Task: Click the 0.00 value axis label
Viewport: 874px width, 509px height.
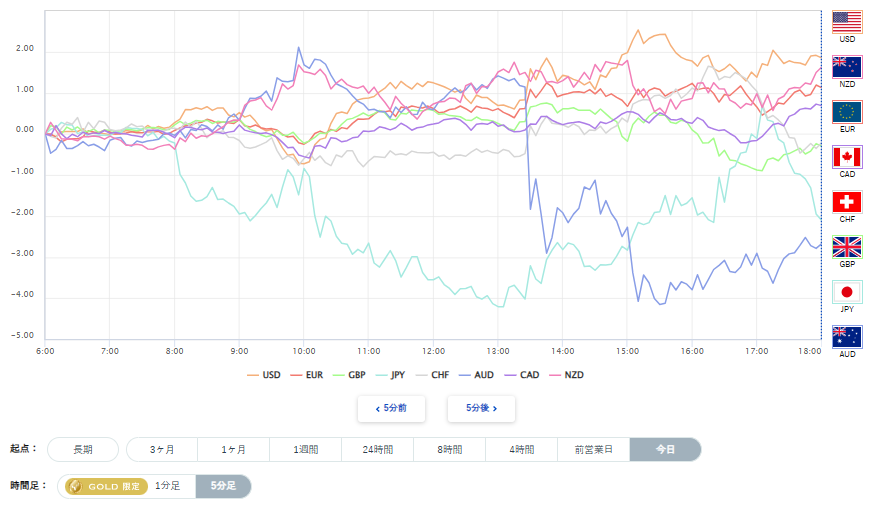Action: (25, 130)
